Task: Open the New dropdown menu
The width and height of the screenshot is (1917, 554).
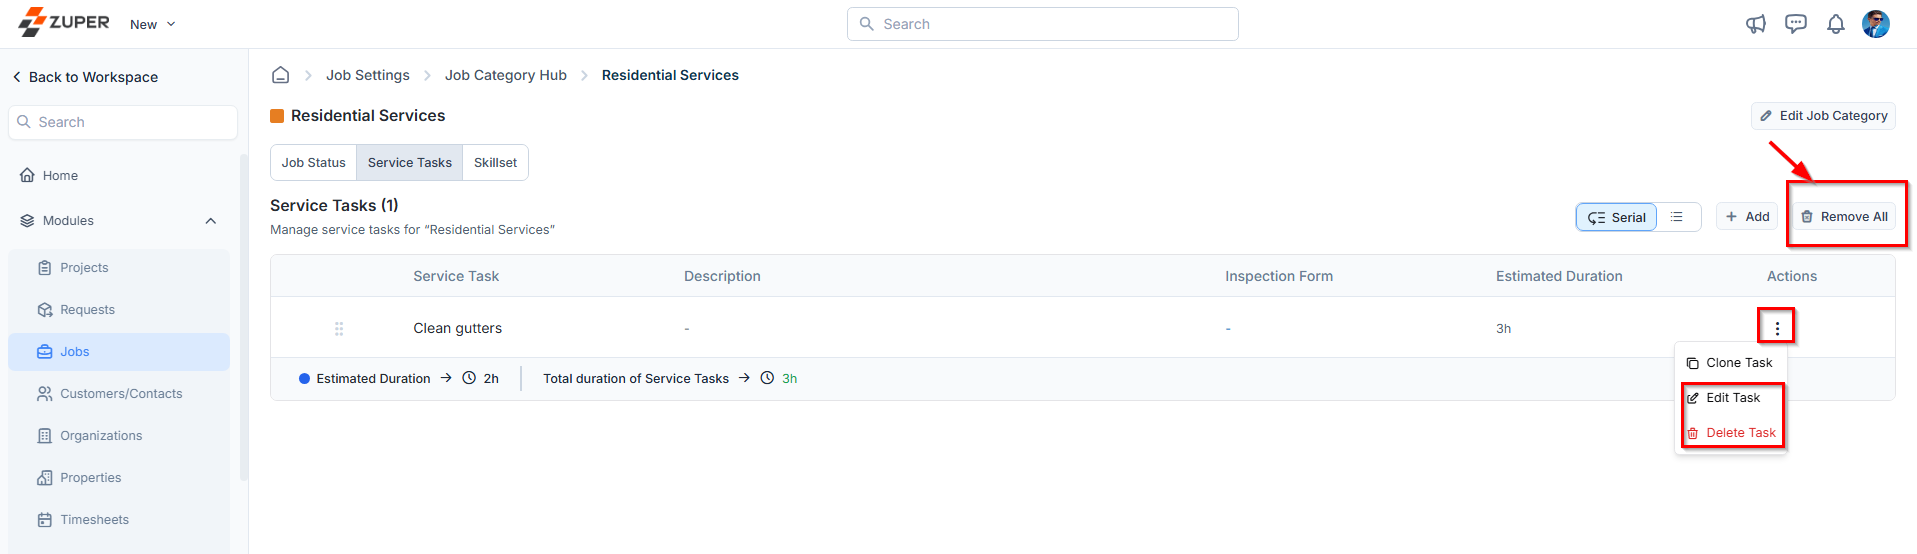Action: pyautogui.click(x=152, y=24)
